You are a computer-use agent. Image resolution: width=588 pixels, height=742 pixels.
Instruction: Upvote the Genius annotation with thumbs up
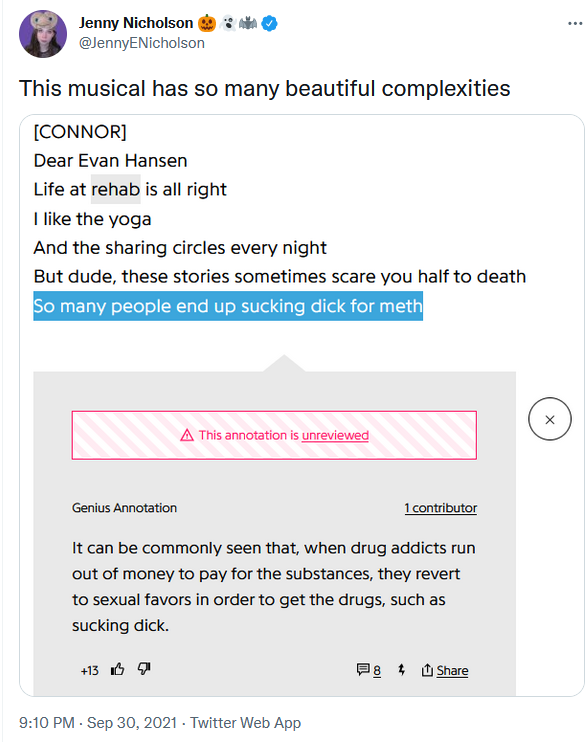tap(117, 669)
